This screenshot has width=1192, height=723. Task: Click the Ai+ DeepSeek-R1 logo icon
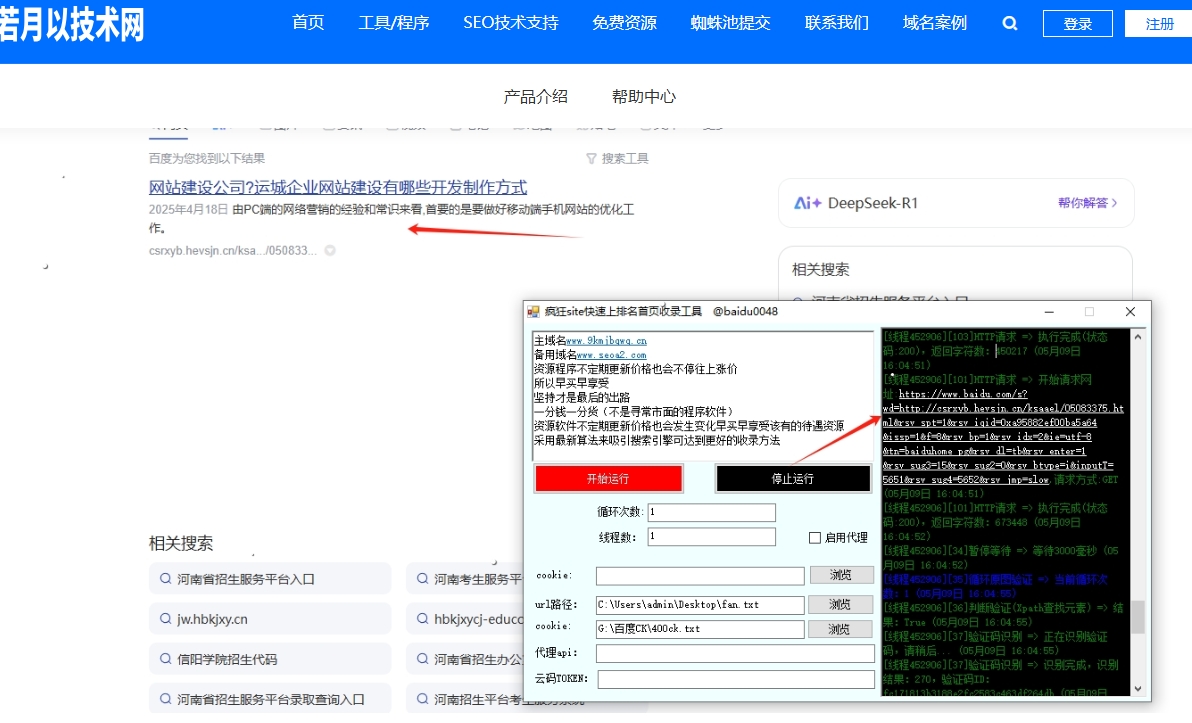[x=807, y=203]
